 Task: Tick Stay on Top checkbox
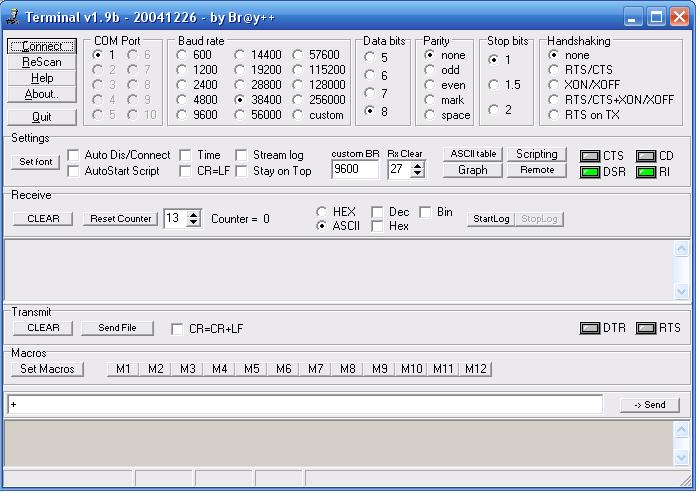point(241,171)
